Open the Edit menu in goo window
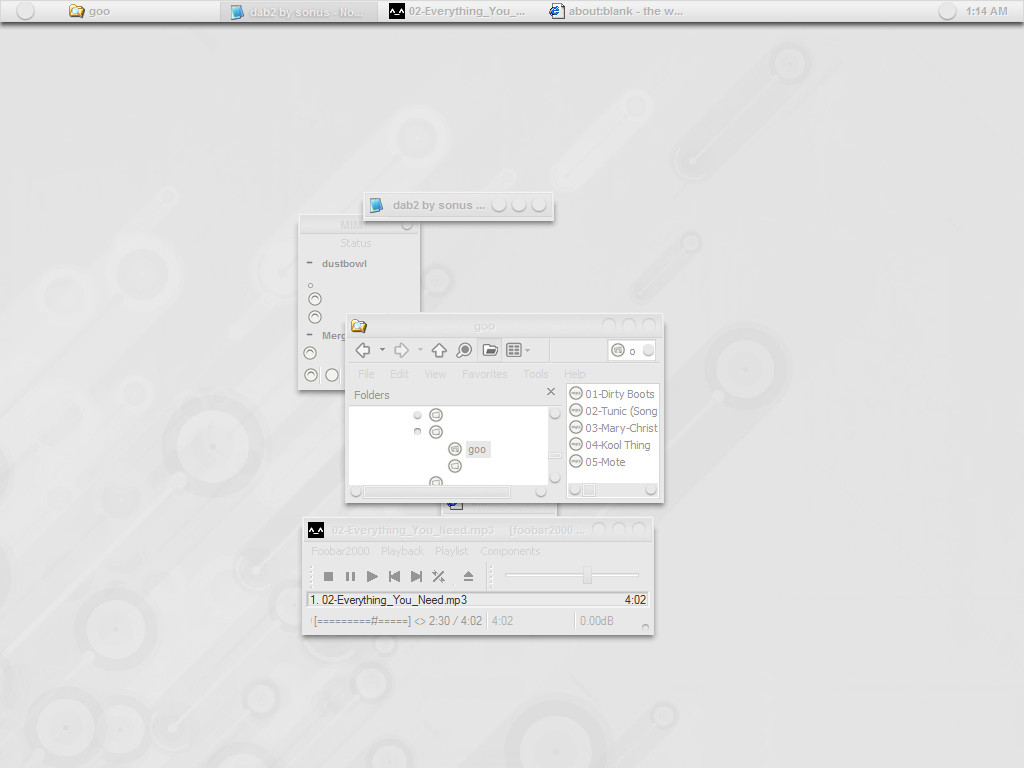 [399, 374]
